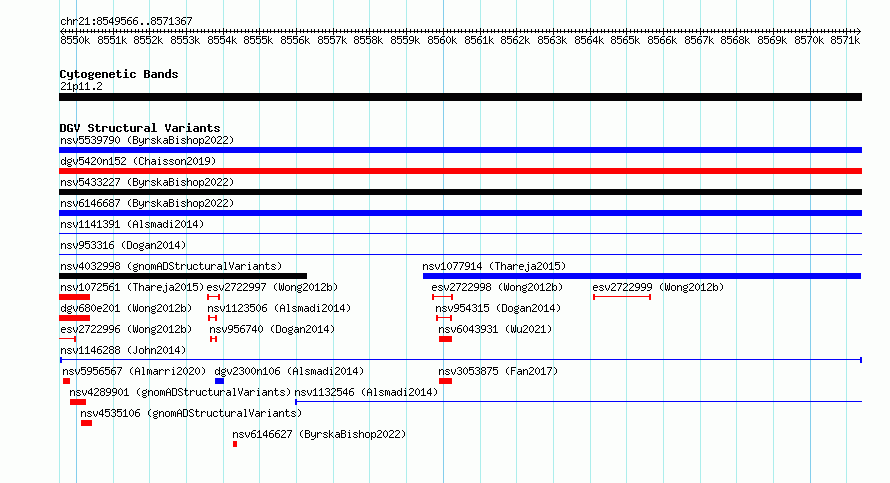Click the 8571k ruler position
Image resolution: width=890 pixels, height=483 pixels.
point(845,40)
